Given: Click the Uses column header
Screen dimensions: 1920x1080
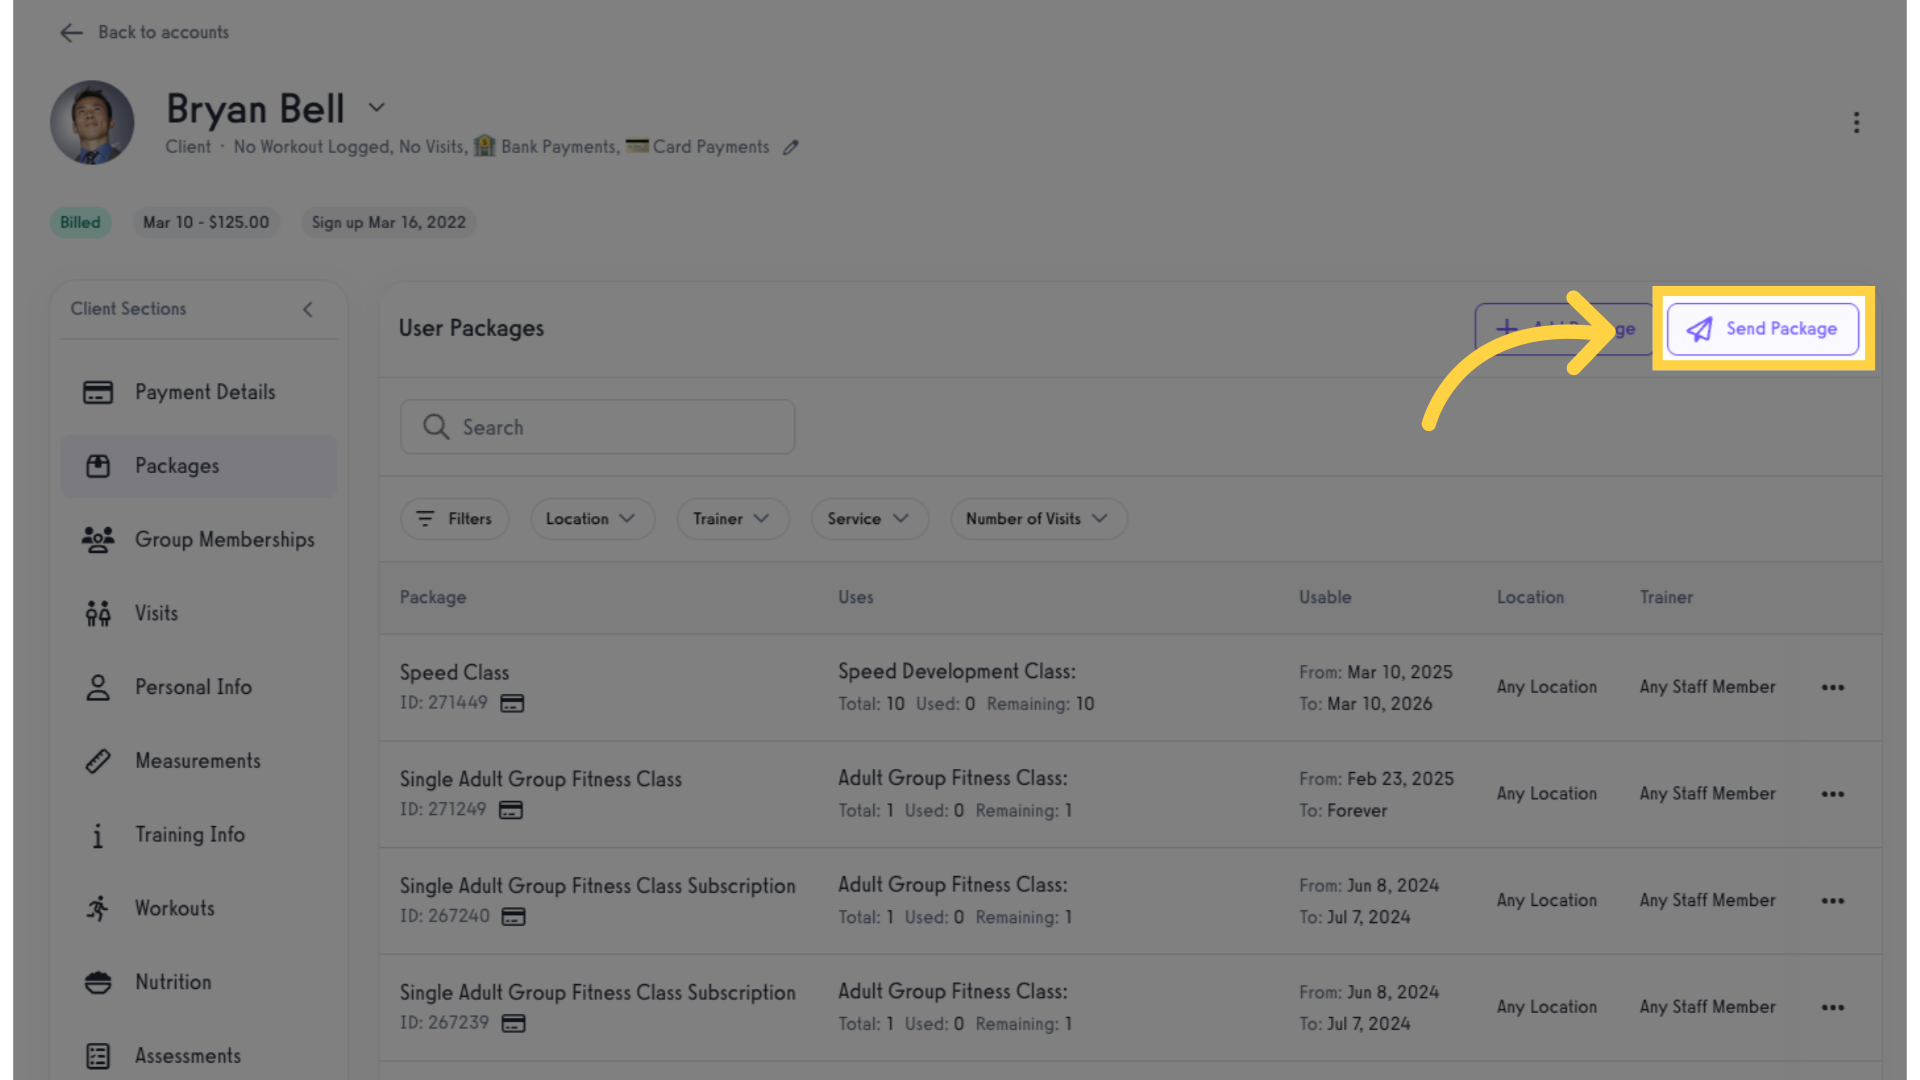Looking at the screenshot, I should tap(856, 597).
